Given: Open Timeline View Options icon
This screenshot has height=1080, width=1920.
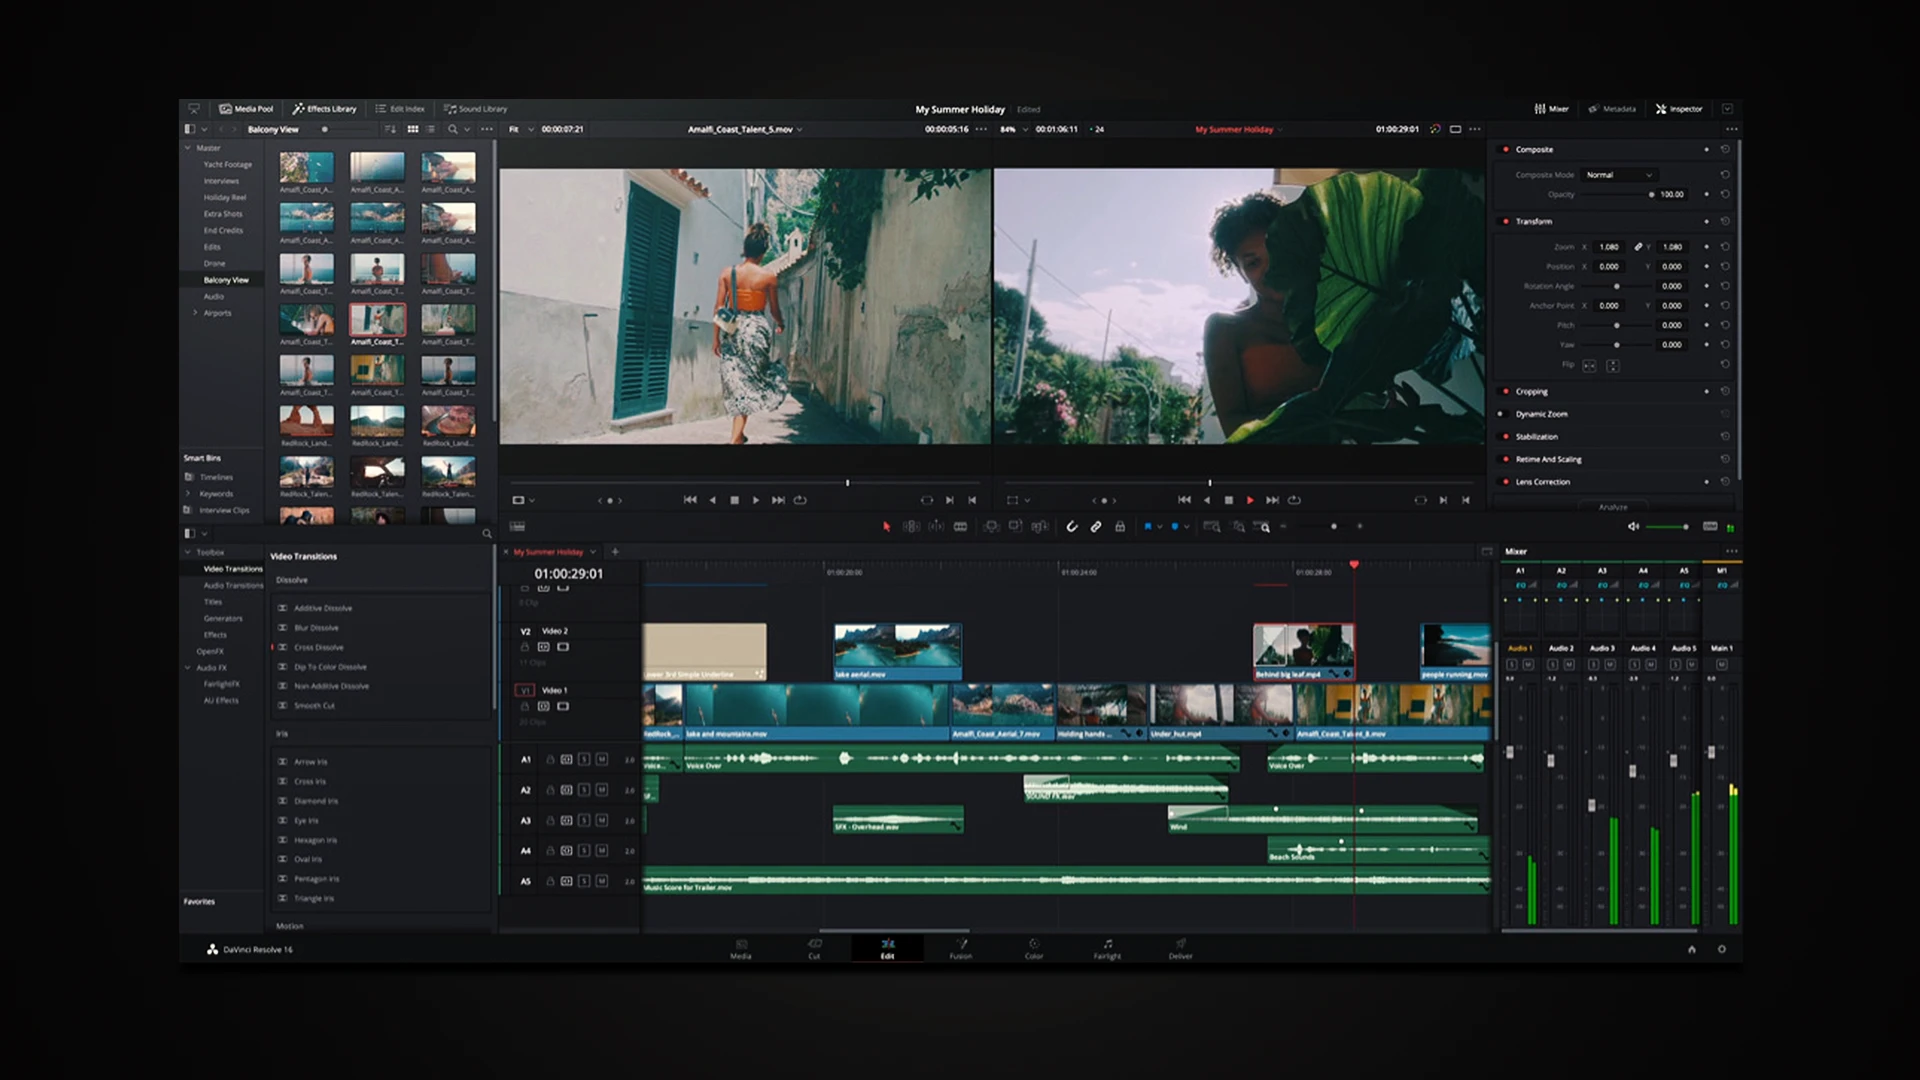Looking at the screenshot, I should point(517,527).
